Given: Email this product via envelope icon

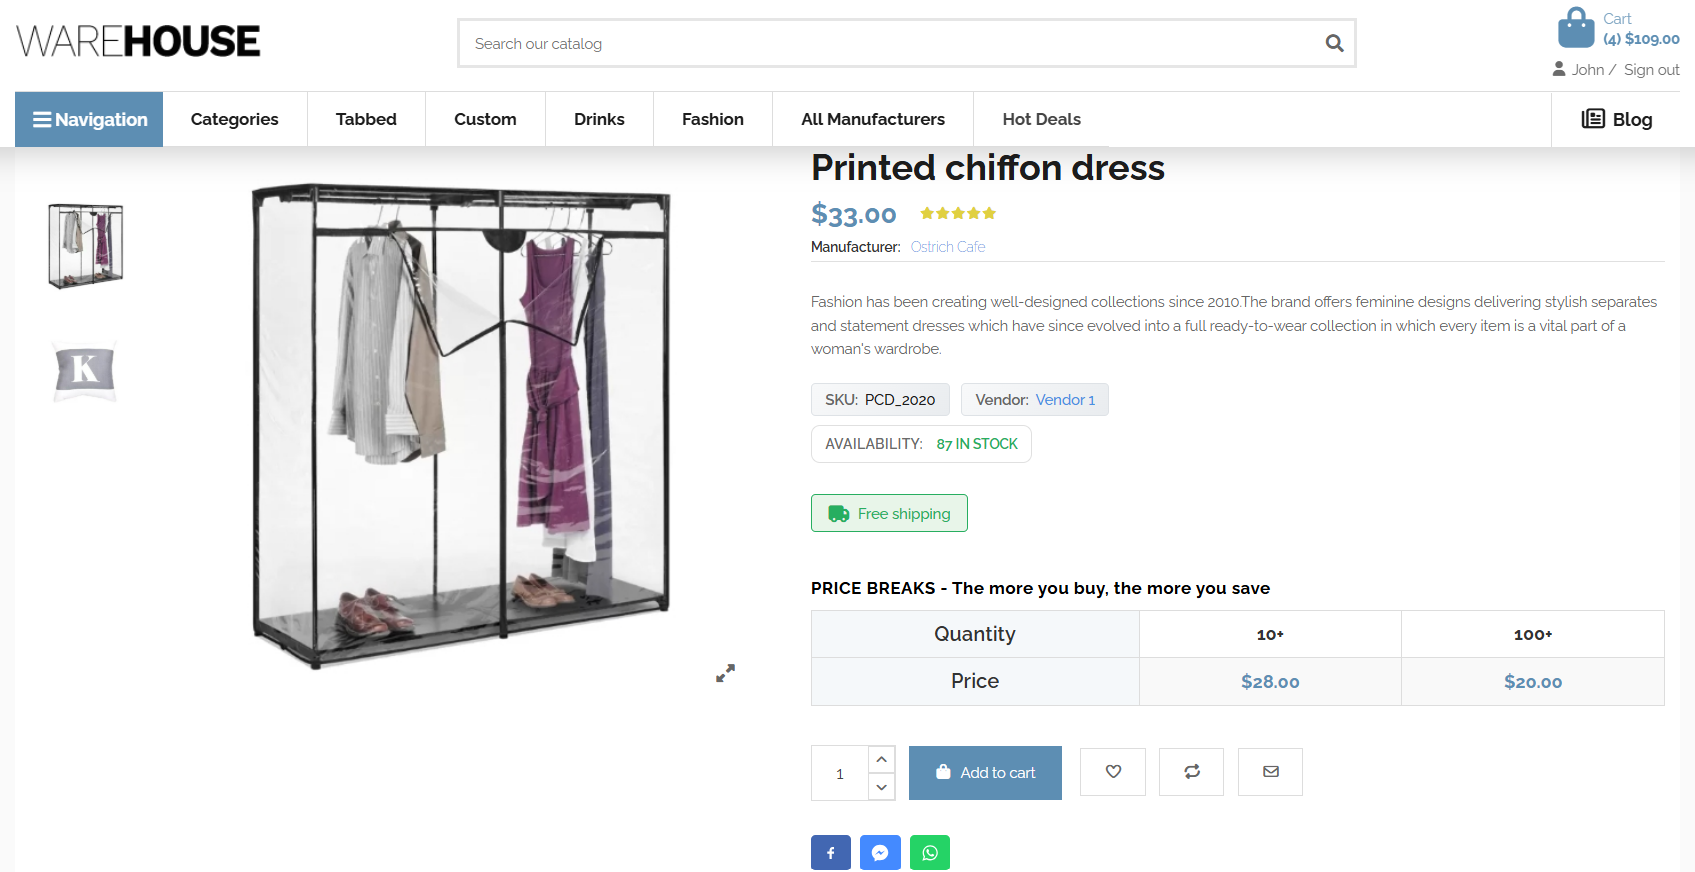Looking at the screenshot, I should tap(1270, 772).
